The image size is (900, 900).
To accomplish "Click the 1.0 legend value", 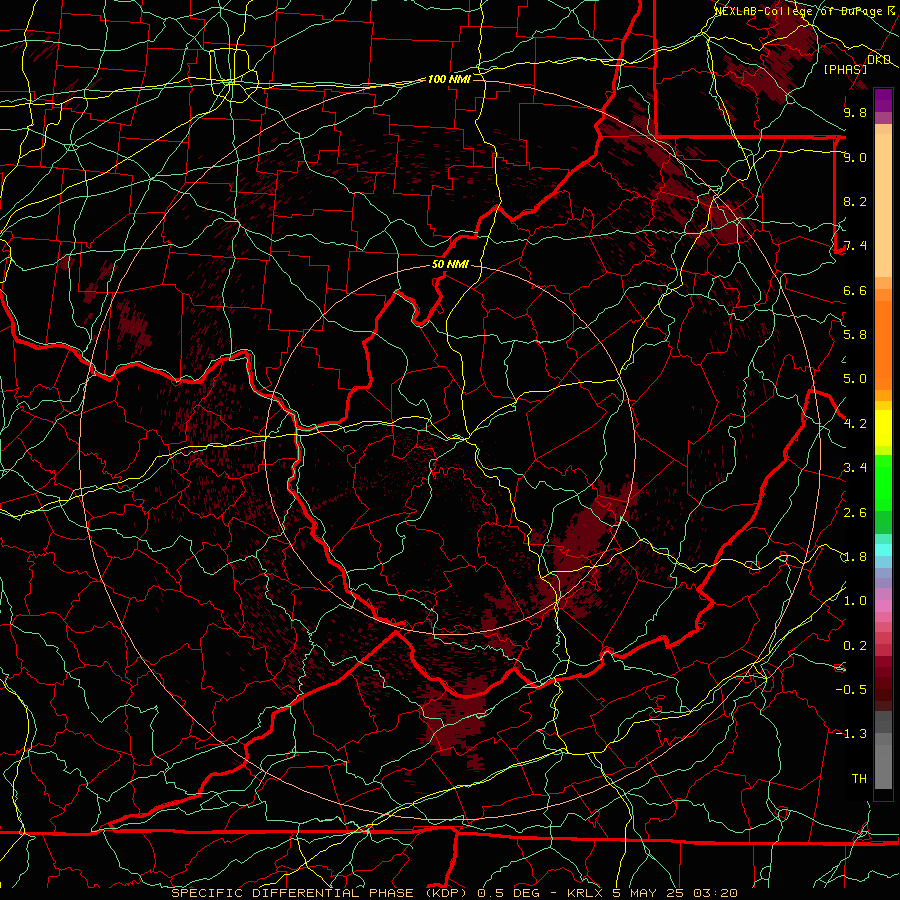I will tap(855, 601).
